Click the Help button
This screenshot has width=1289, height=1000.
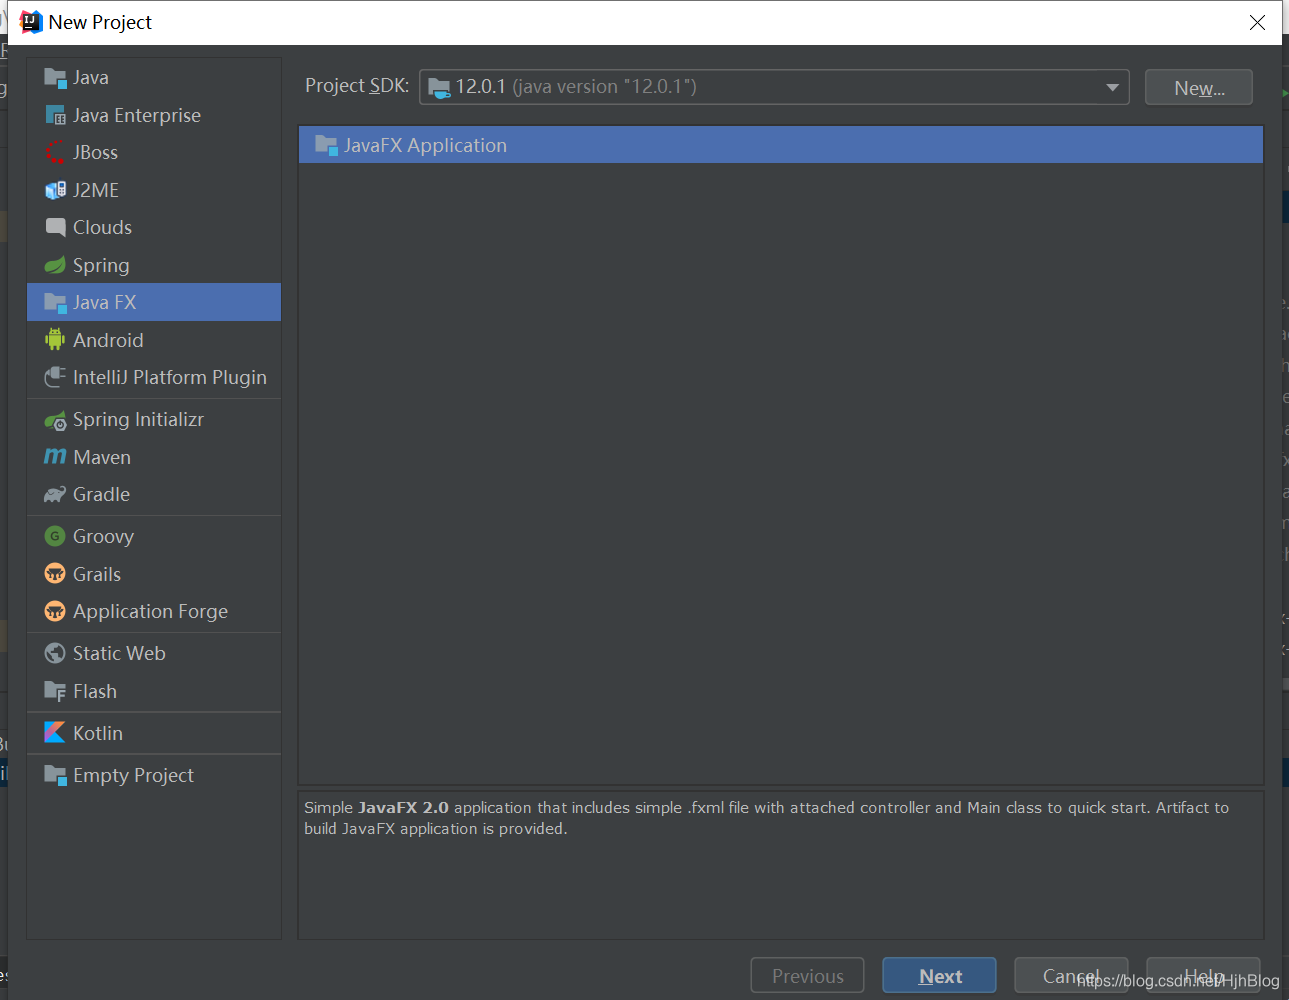tap(1203, 976)
